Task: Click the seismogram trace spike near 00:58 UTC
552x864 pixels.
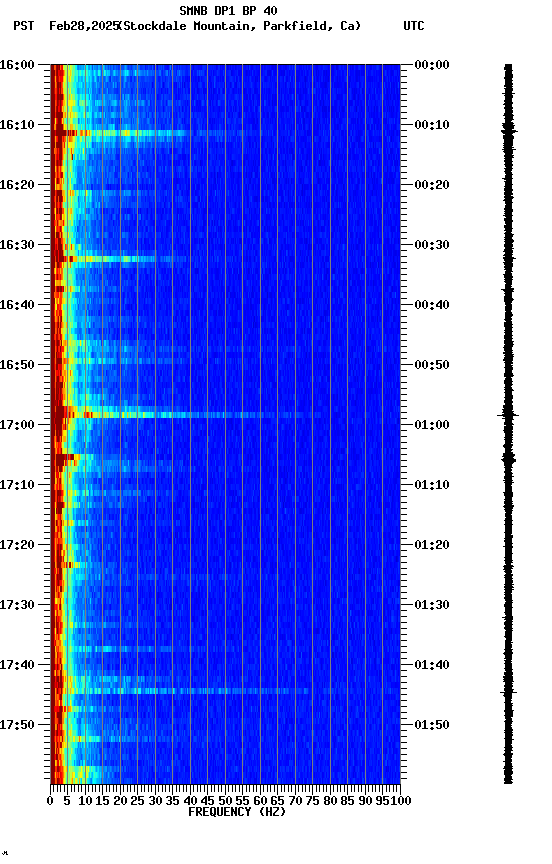Action: tap(508, 415)
